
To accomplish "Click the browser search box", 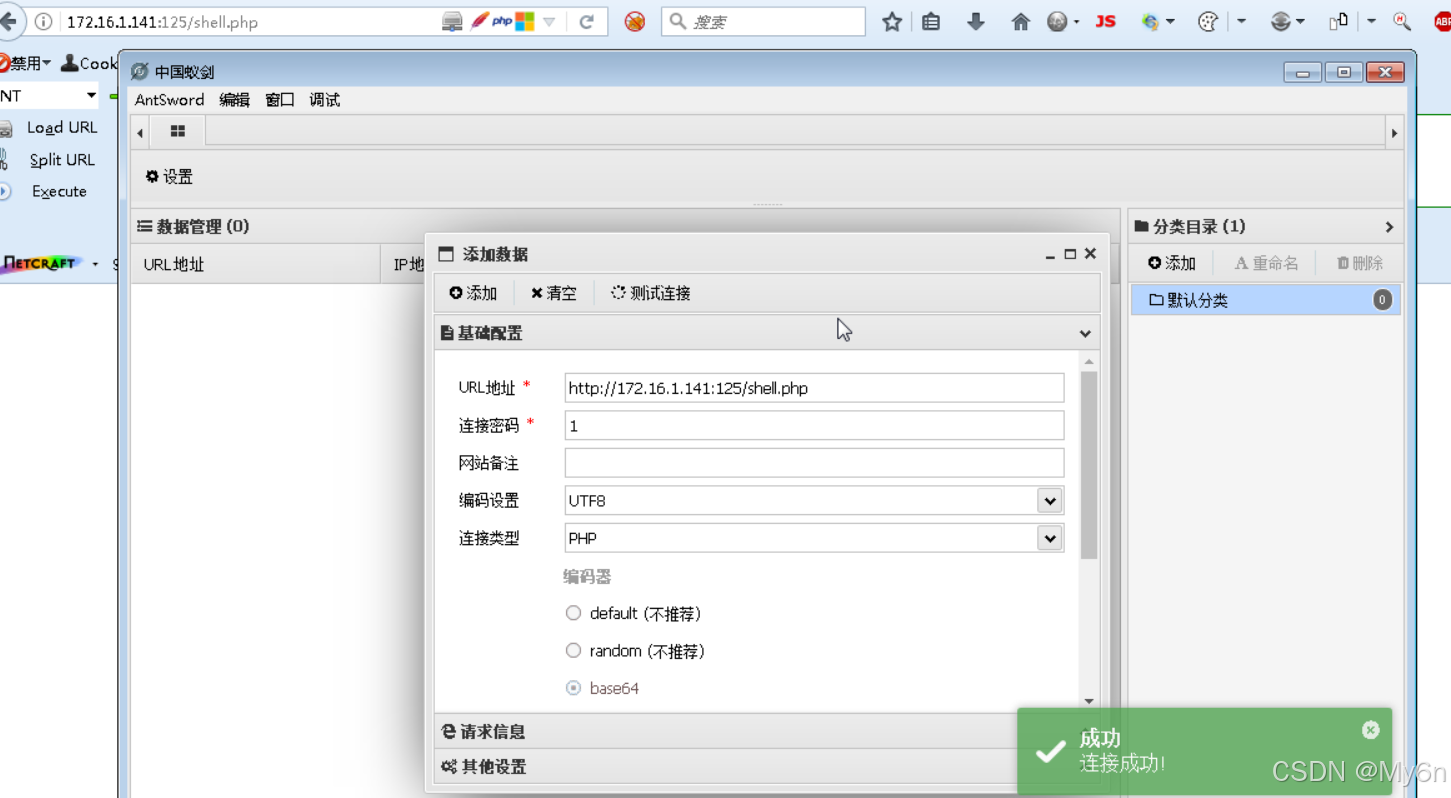I will click(763, 21).
